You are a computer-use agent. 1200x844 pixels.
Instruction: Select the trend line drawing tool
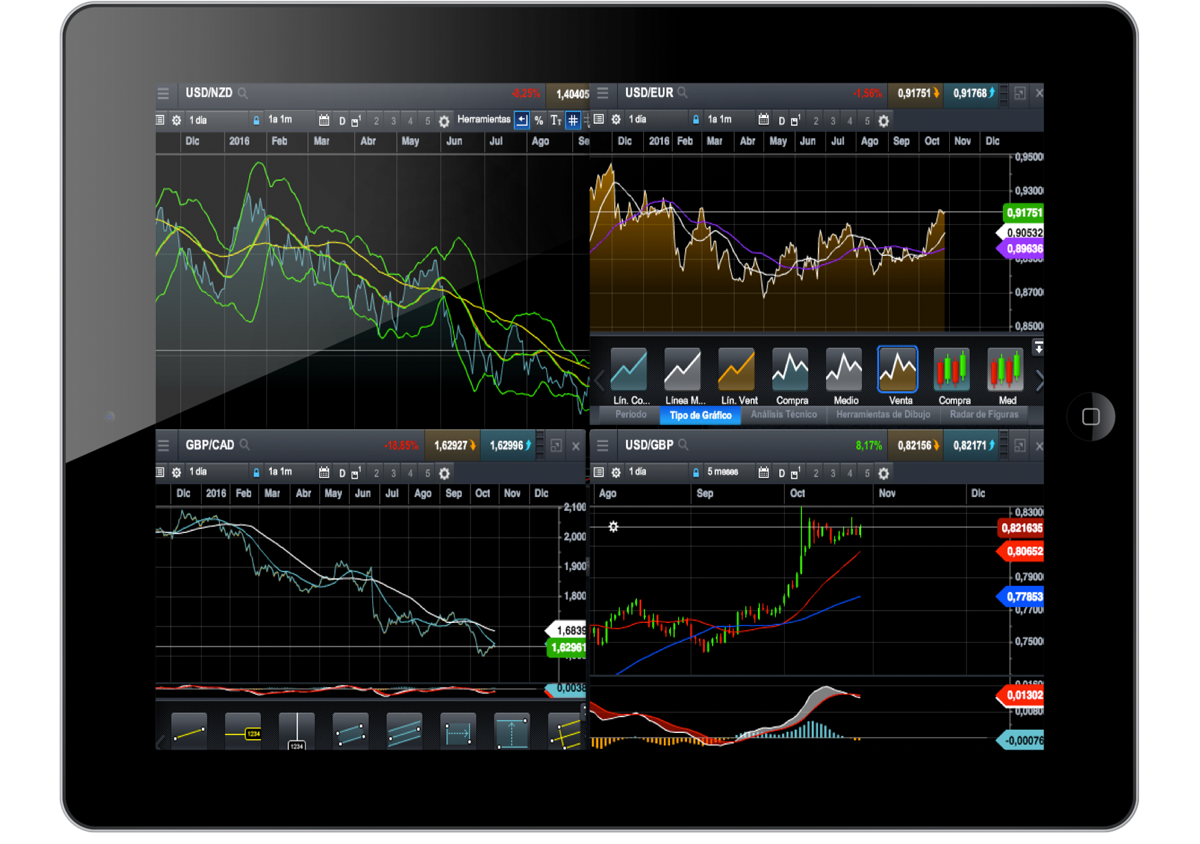(189, 732)
